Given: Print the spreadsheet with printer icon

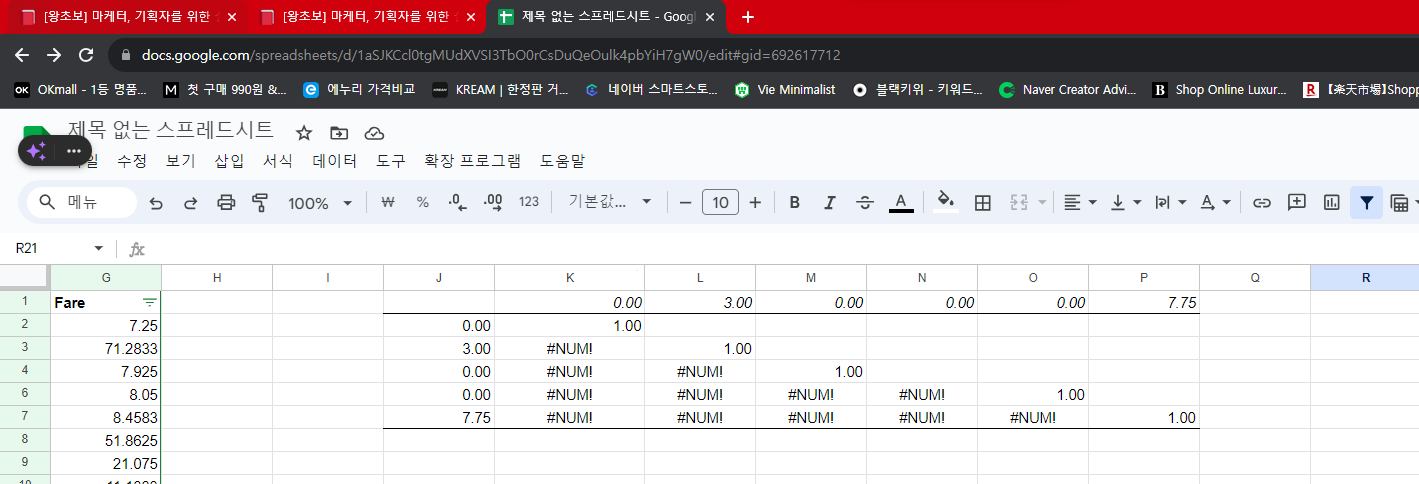Looking at the screenshot, I should (x=226, y=203).
